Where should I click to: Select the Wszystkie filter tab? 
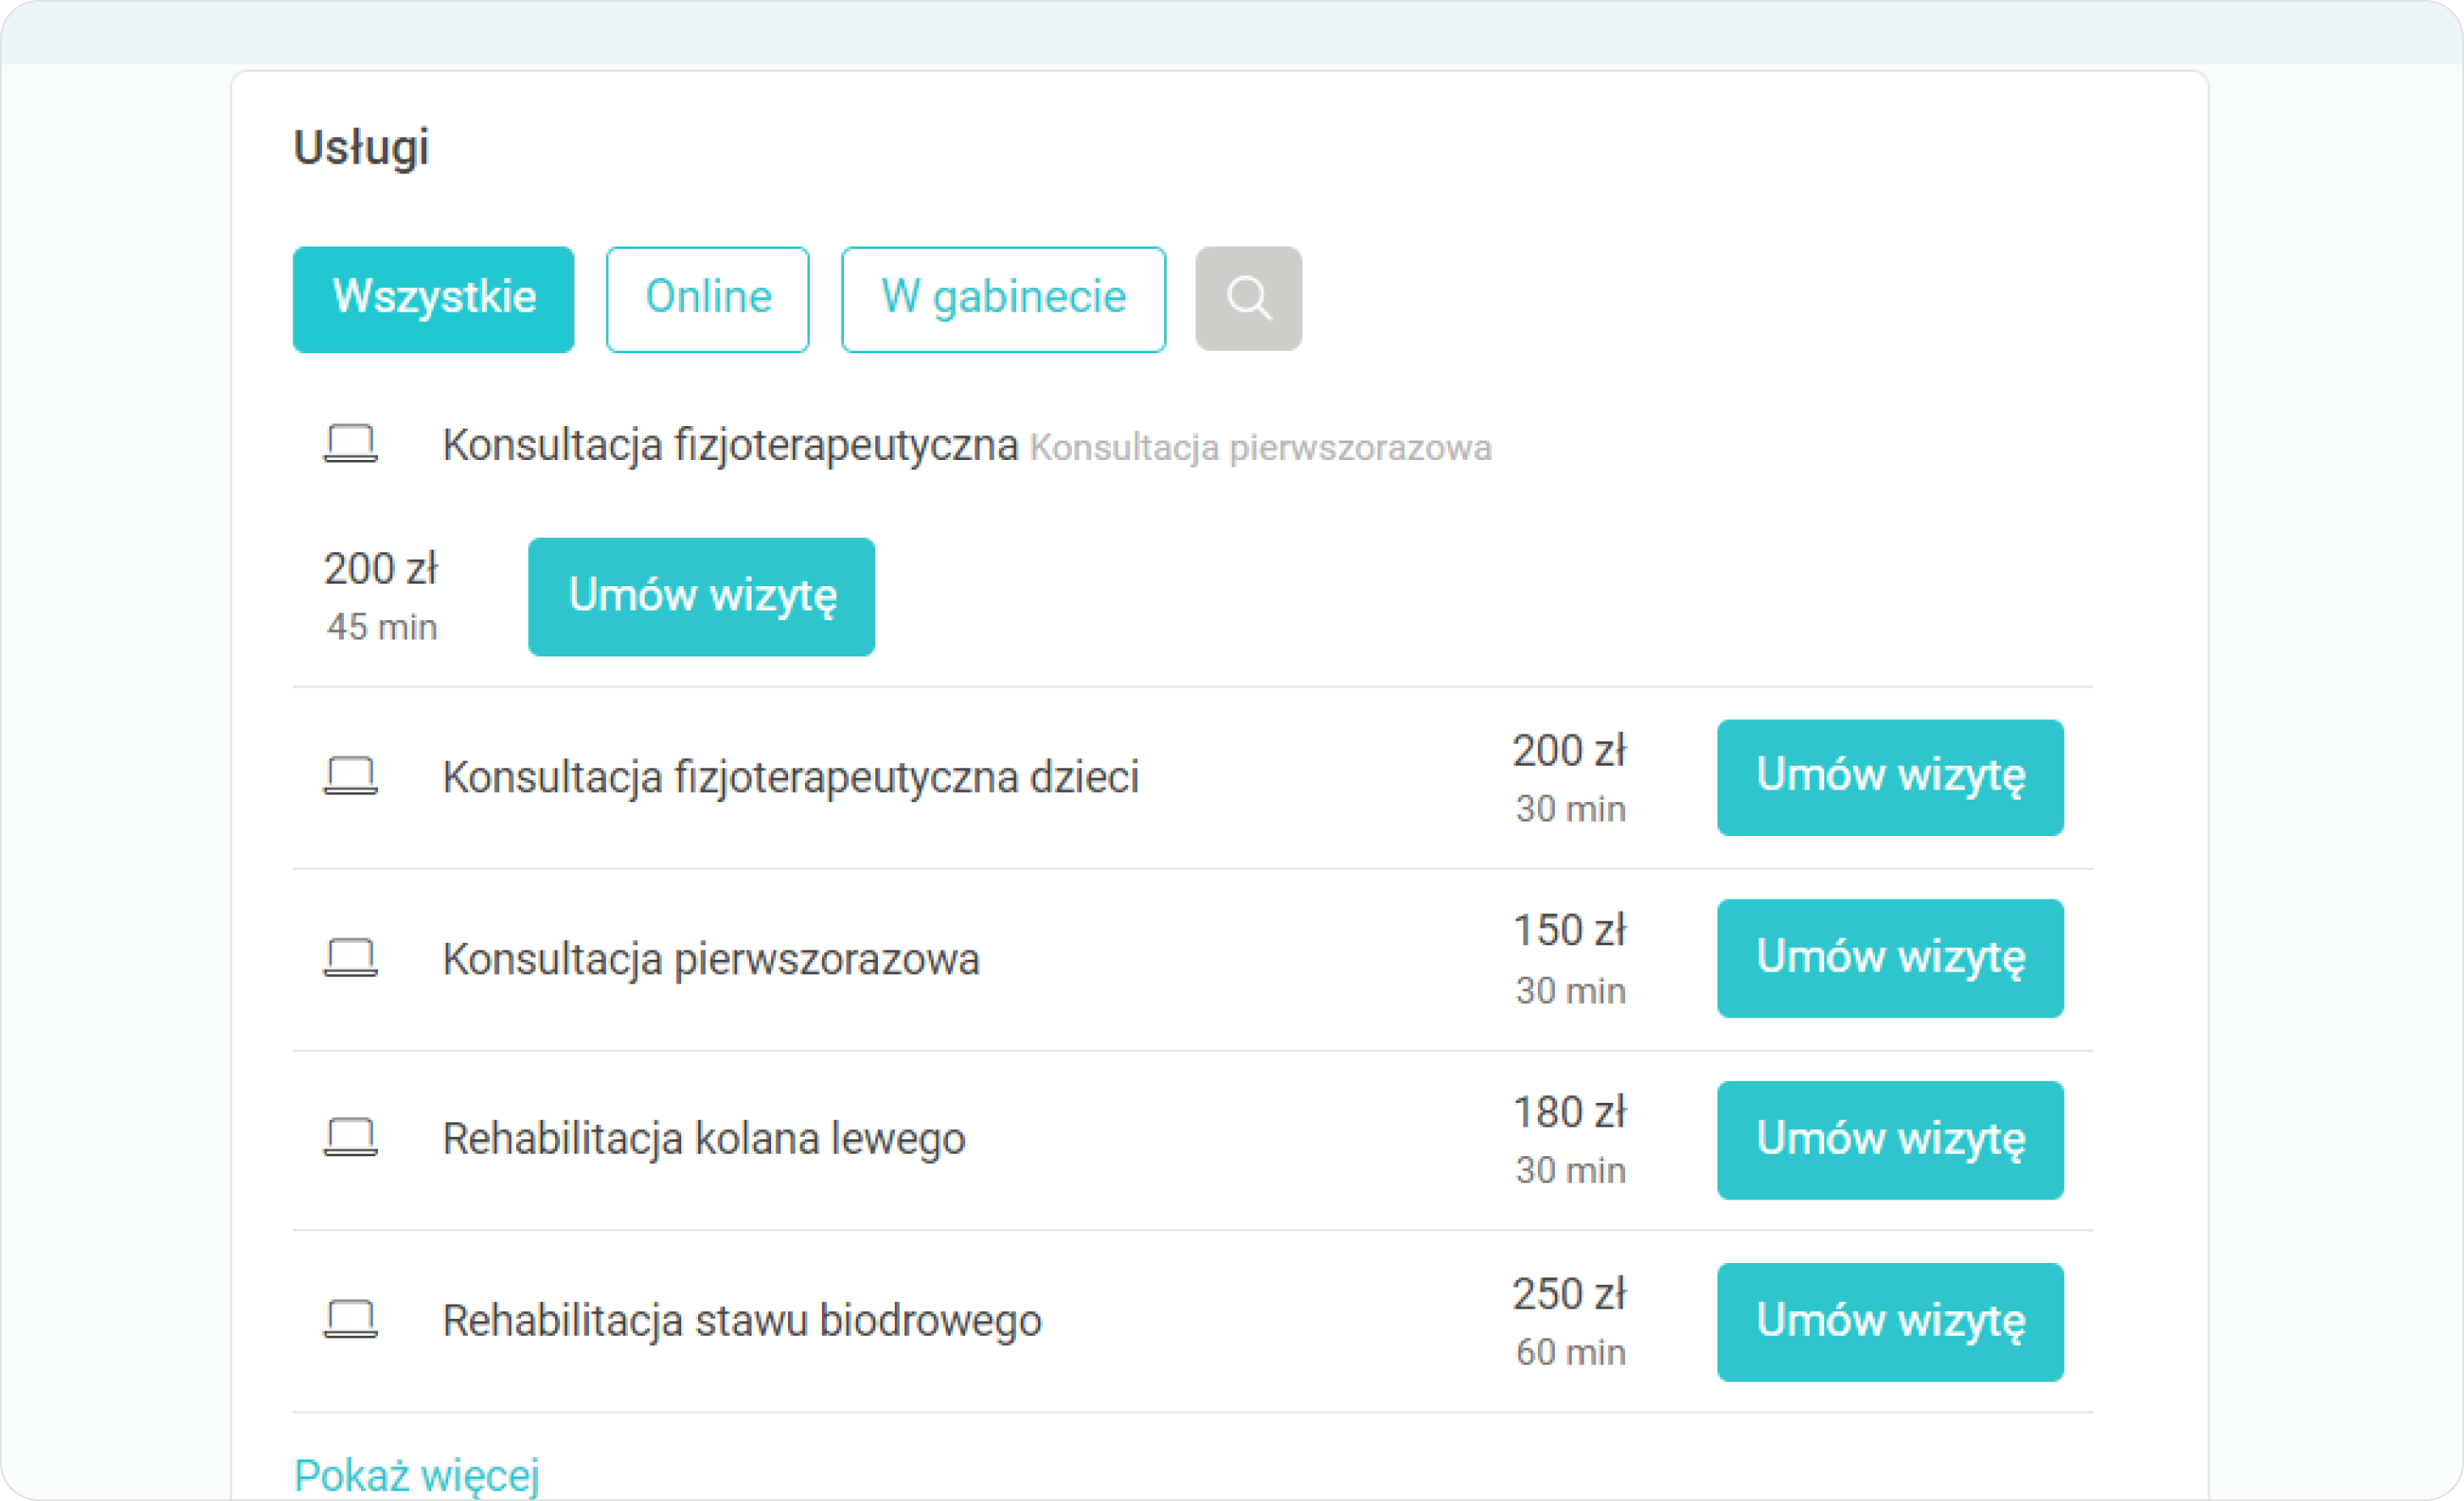tap(433, 299)
